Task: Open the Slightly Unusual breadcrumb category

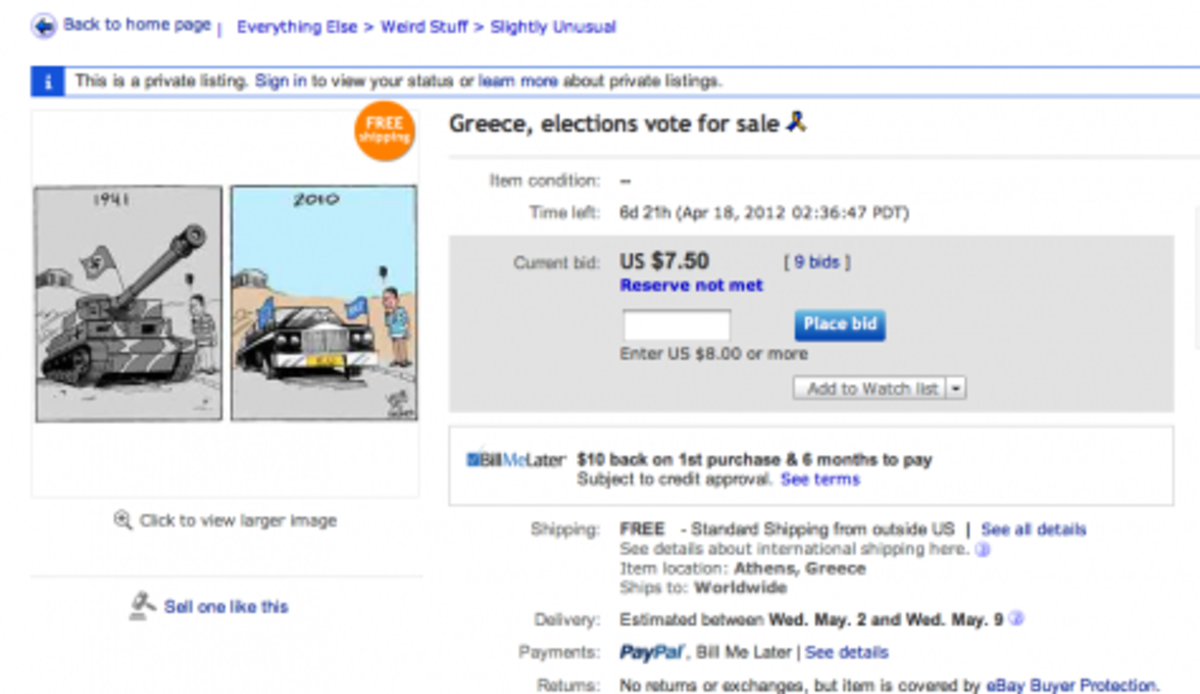Action: [x=553, y=27]
